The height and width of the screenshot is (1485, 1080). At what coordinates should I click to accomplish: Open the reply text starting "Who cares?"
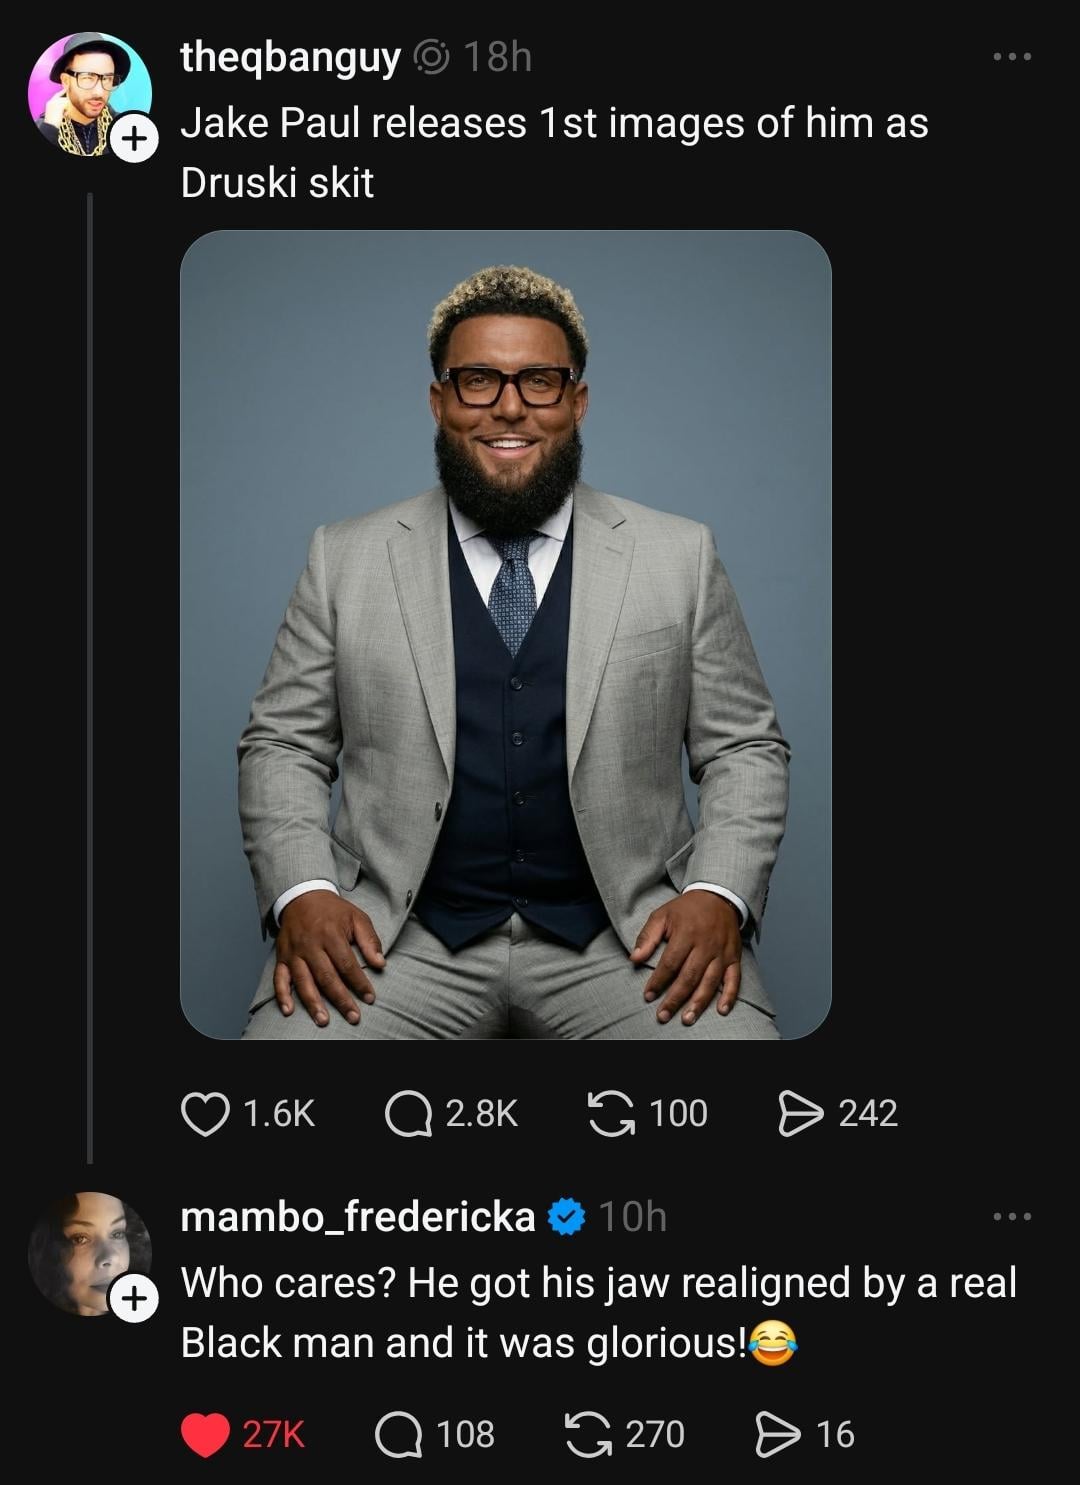(597, 1312)
